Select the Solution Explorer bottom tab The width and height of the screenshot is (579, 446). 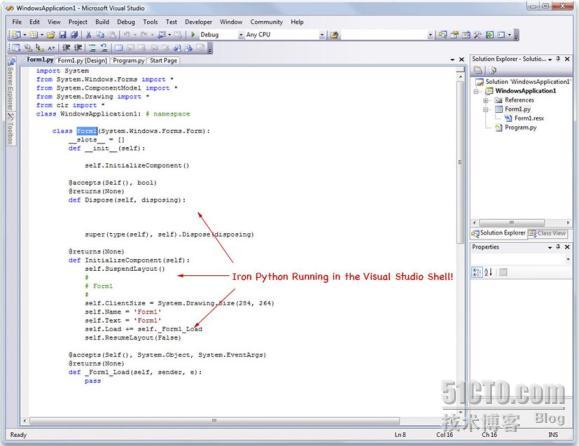[499, 233]
